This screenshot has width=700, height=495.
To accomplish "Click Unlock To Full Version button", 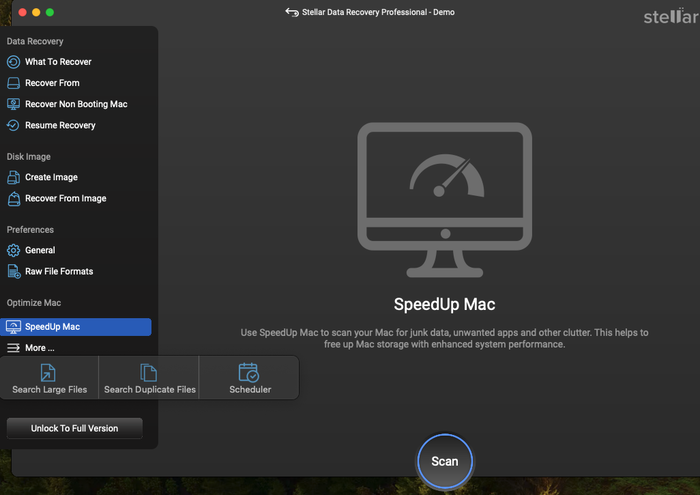I will [75, 428].
